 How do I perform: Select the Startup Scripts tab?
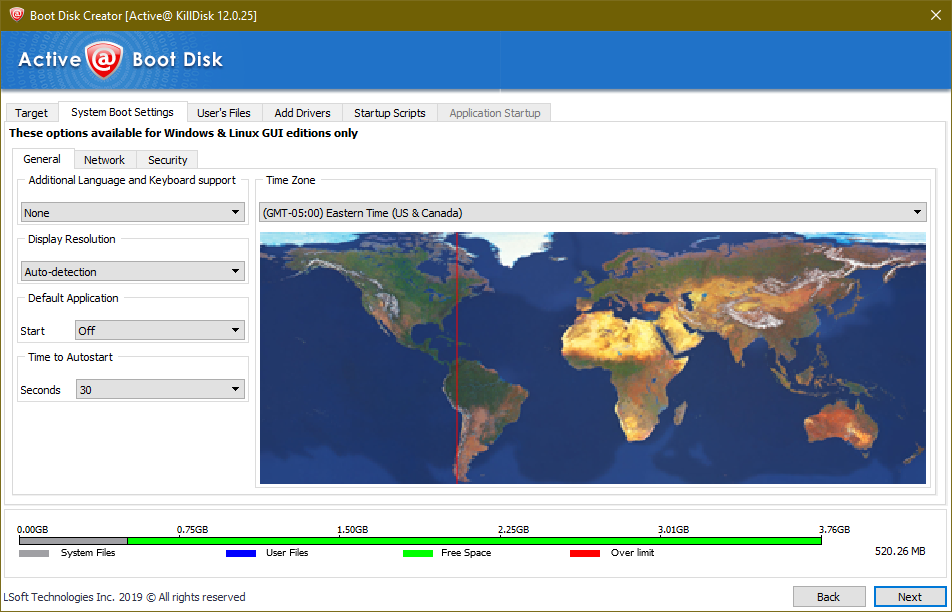[389, 113]
